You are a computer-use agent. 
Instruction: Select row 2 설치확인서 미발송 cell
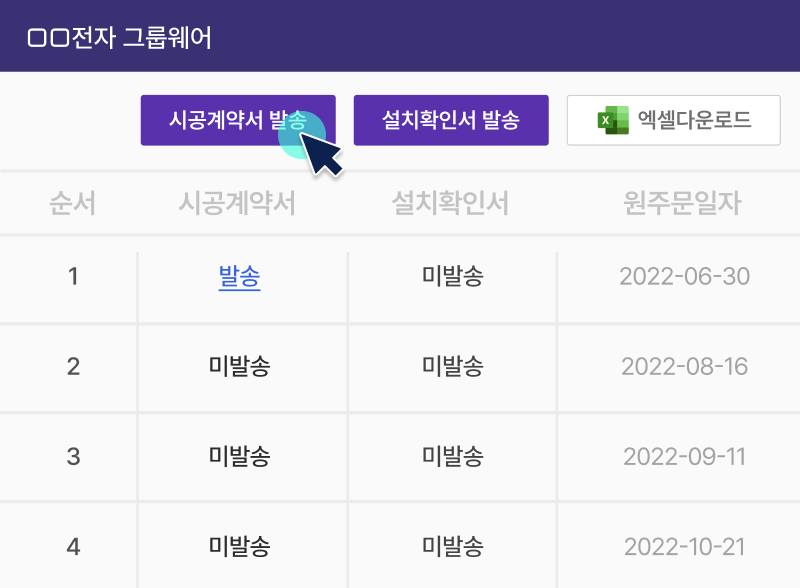[x=452, y=366]
